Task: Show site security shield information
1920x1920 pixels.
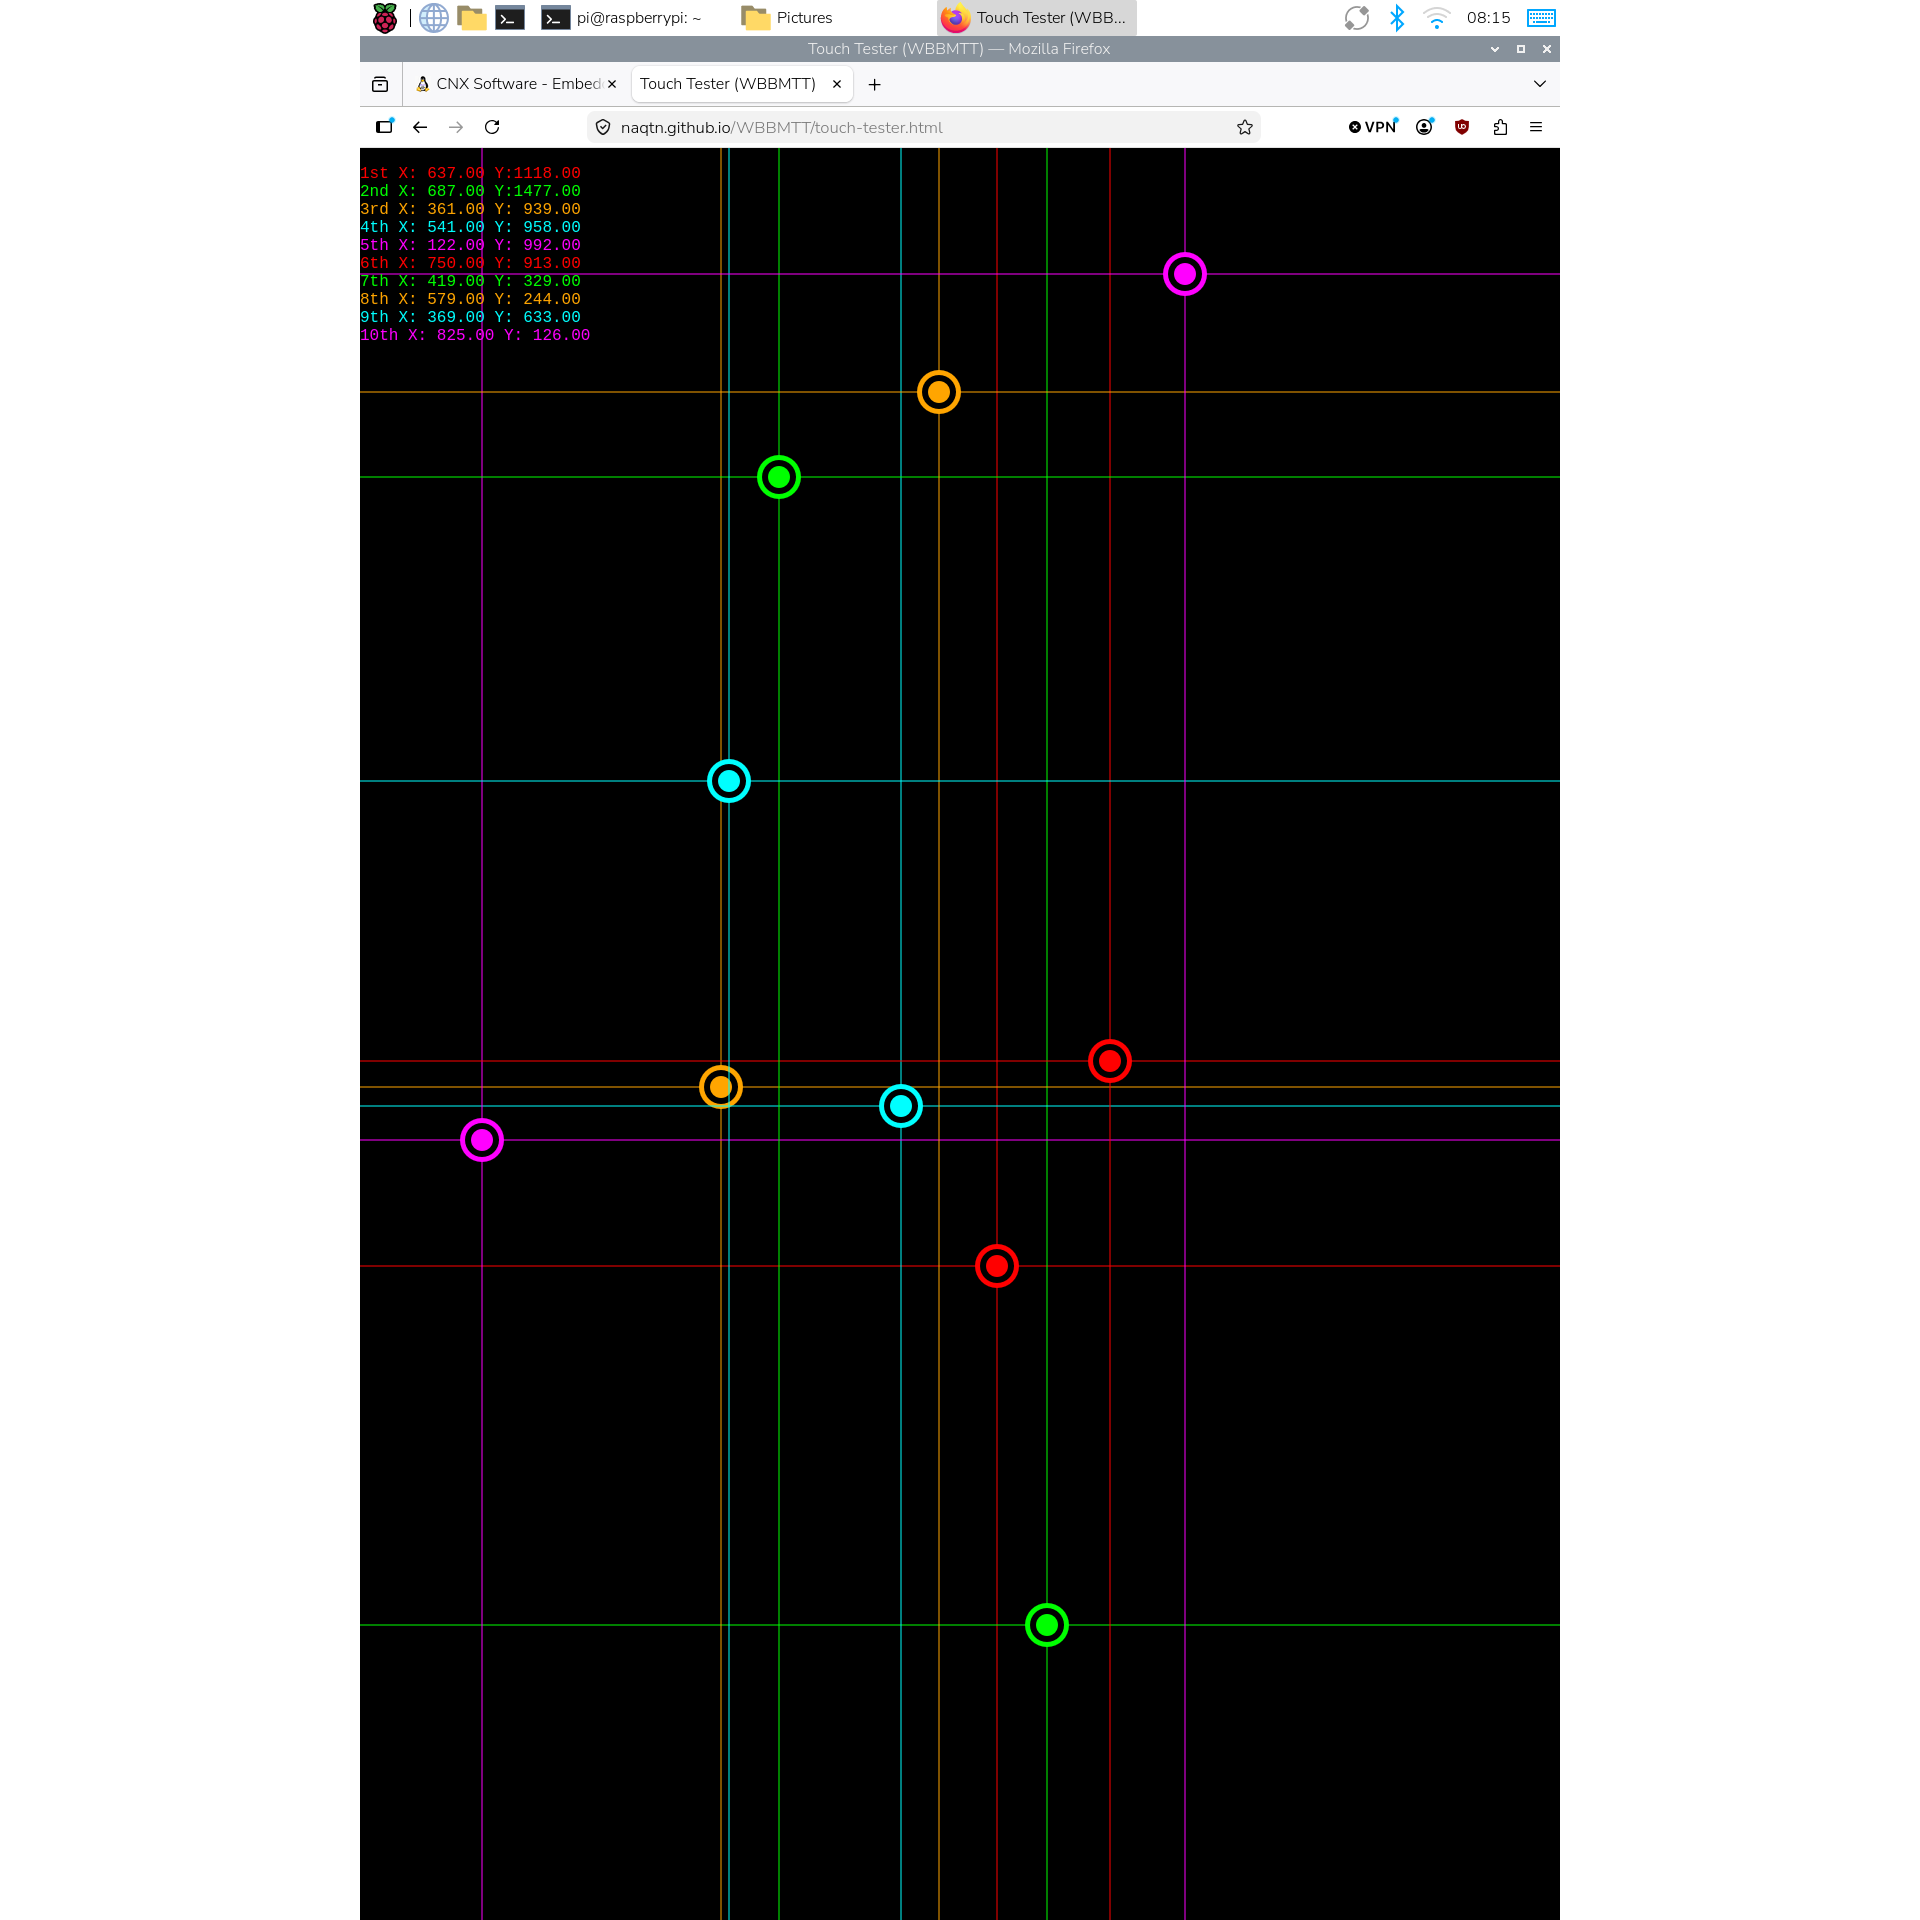Action: [603, 127]
